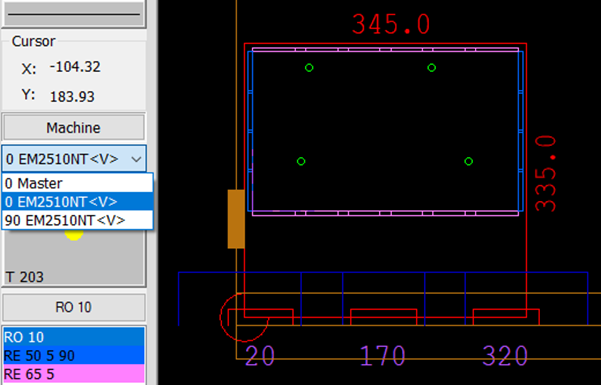Select RE 50 5 90 tool entry
The image size is (601, 385).
(x=74, y=355)
